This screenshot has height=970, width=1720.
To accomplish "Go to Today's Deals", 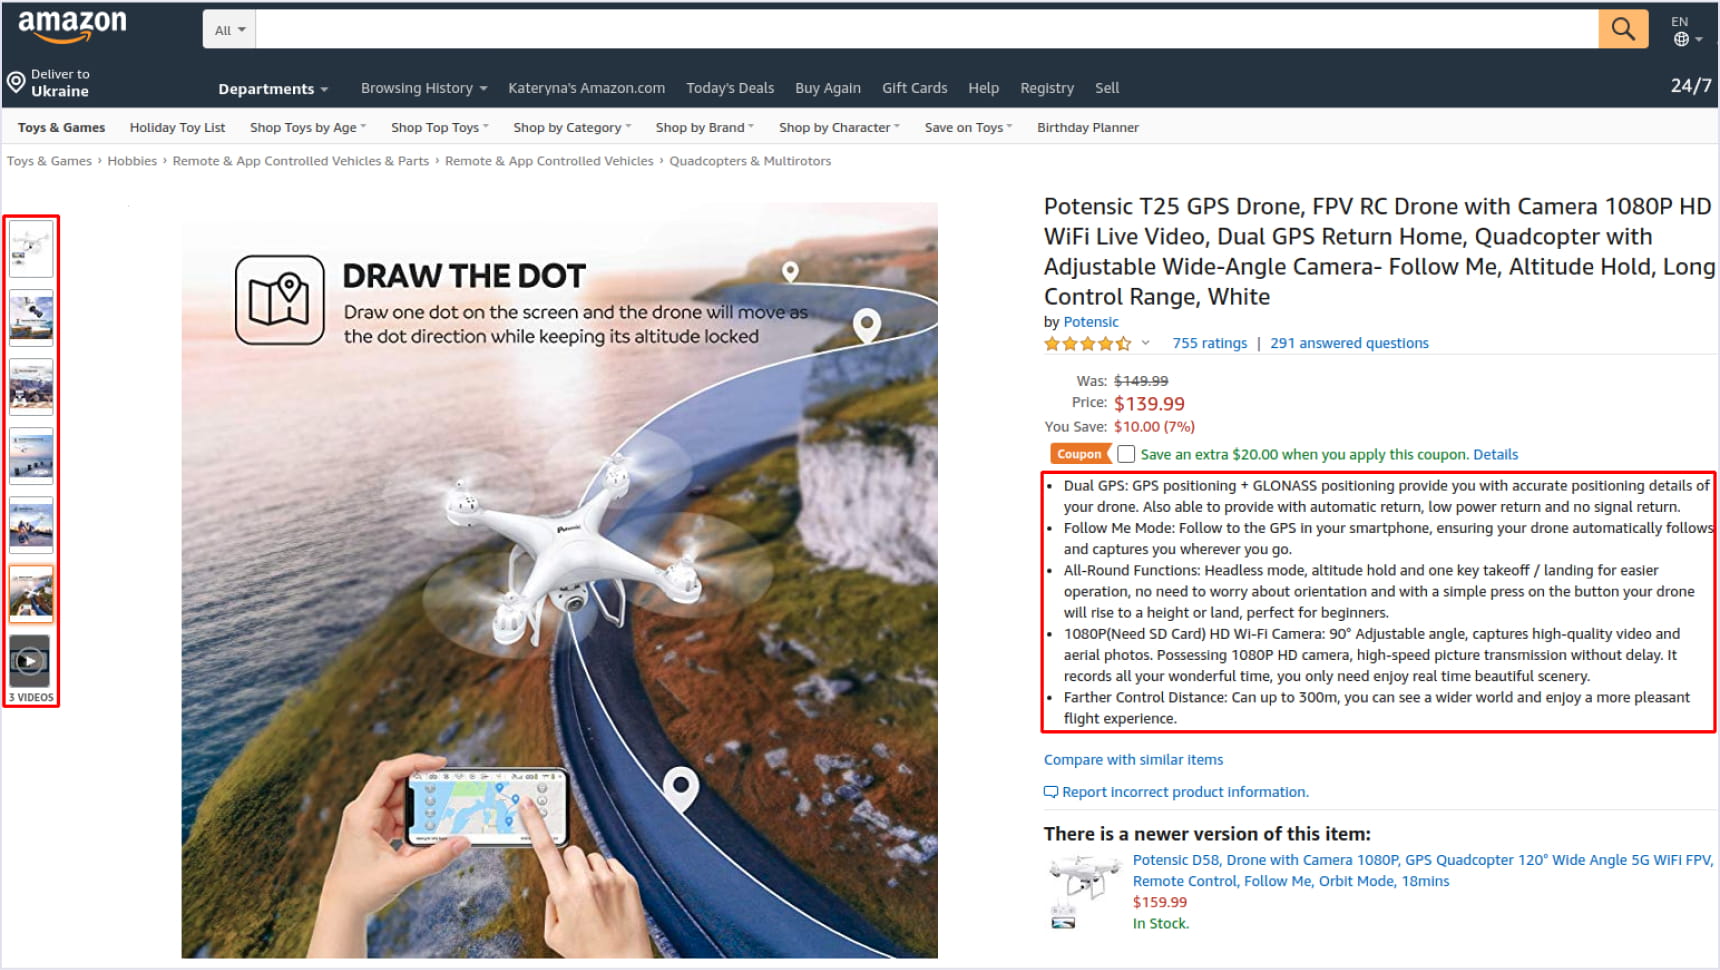I will coord(730,88).
